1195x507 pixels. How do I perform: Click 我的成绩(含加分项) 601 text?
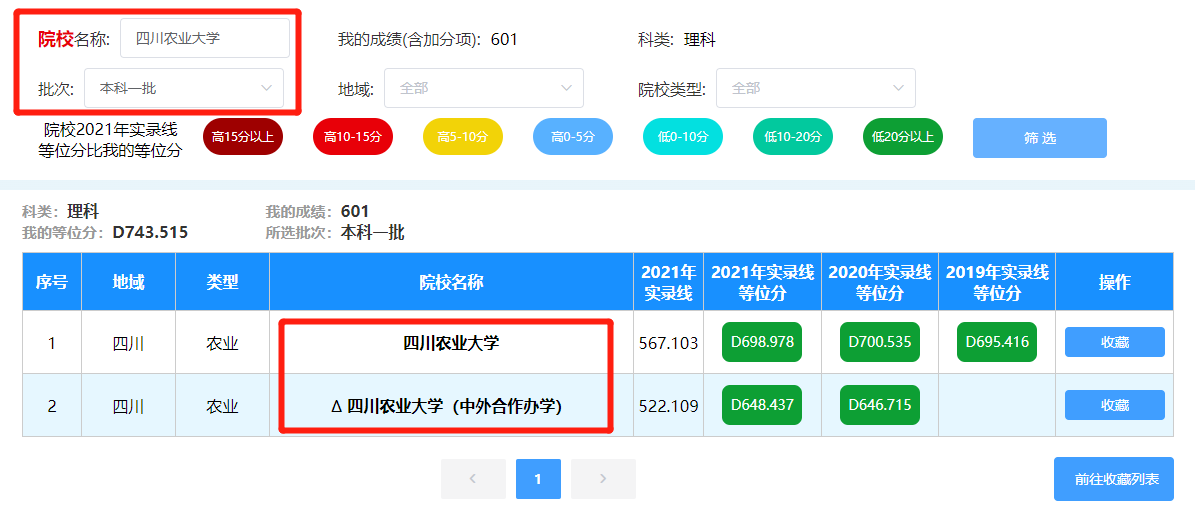tap(428, 40)
